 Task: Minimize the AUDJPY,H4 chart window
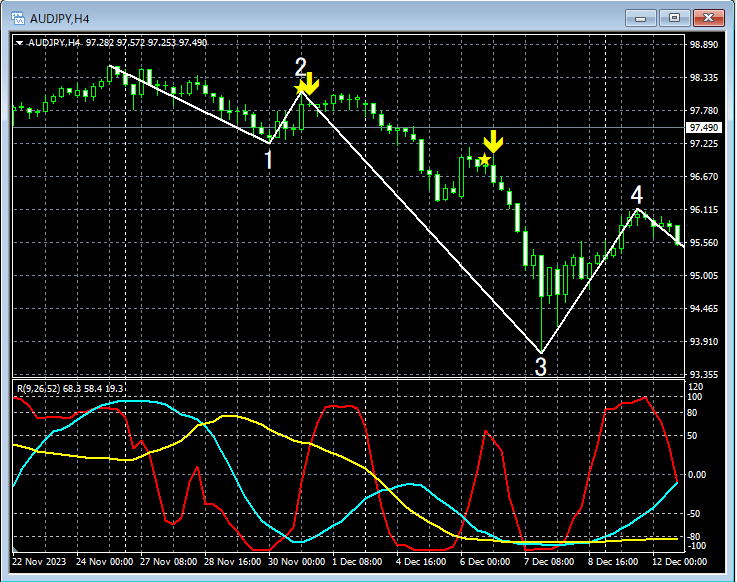(x=640, y=18)
